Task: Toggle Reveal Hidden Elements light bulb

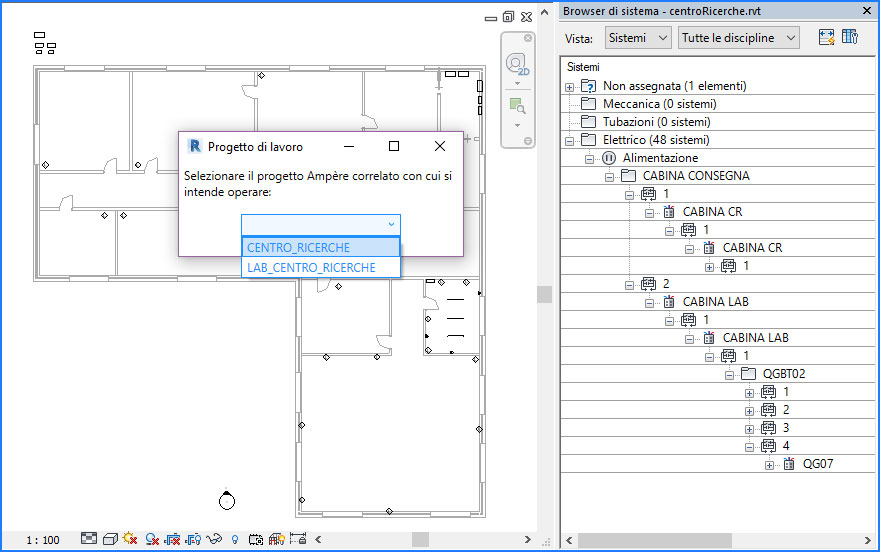Action: (x=235, y=540)
